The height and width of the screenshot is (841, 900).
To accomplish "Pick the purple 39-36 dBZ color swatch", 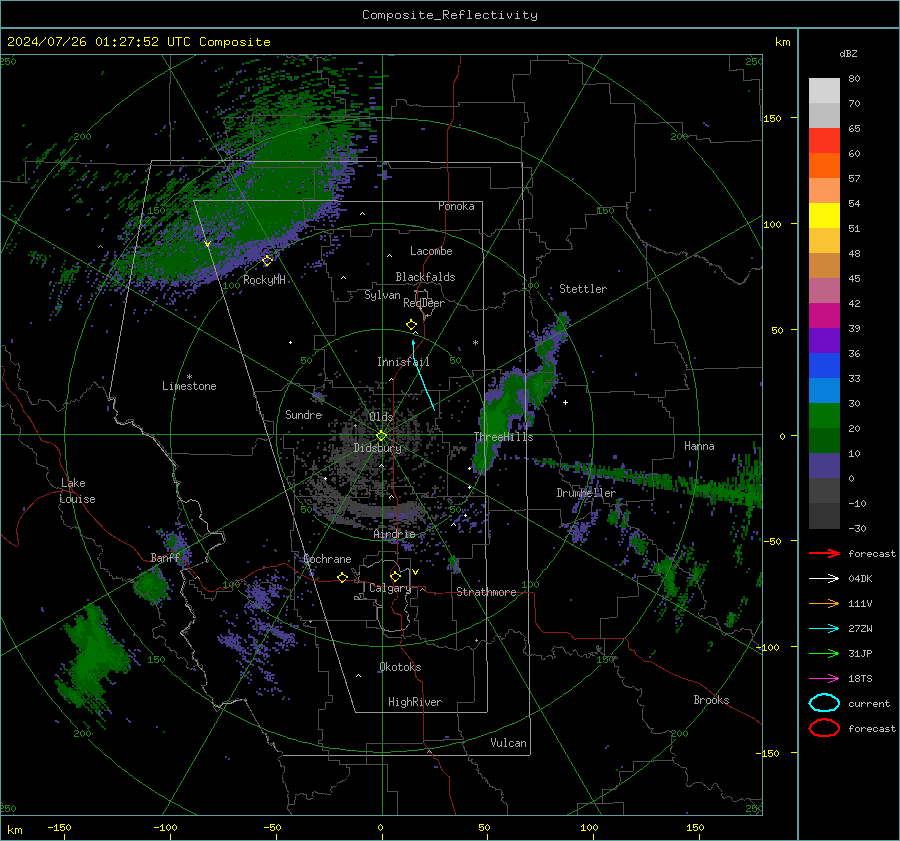I will pos(824,340).
